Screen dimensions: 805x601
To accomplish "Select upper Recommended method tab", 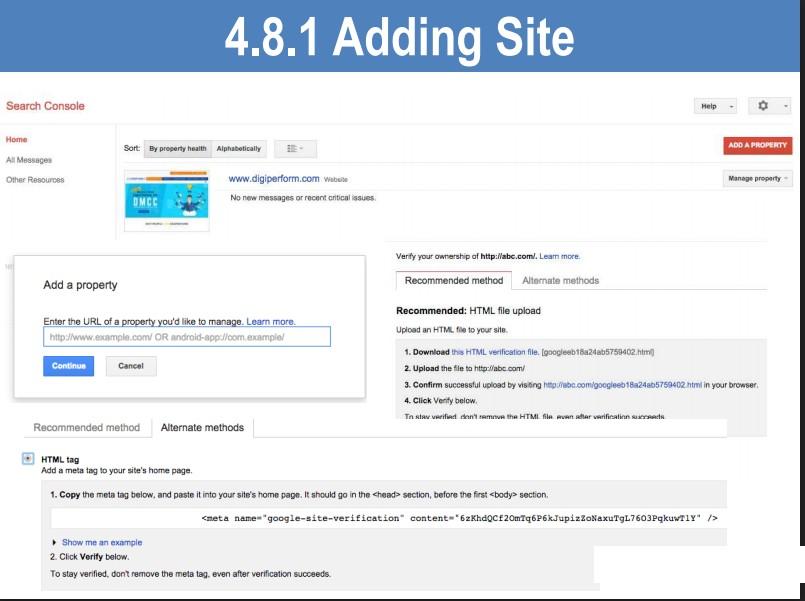I will 454,281.
